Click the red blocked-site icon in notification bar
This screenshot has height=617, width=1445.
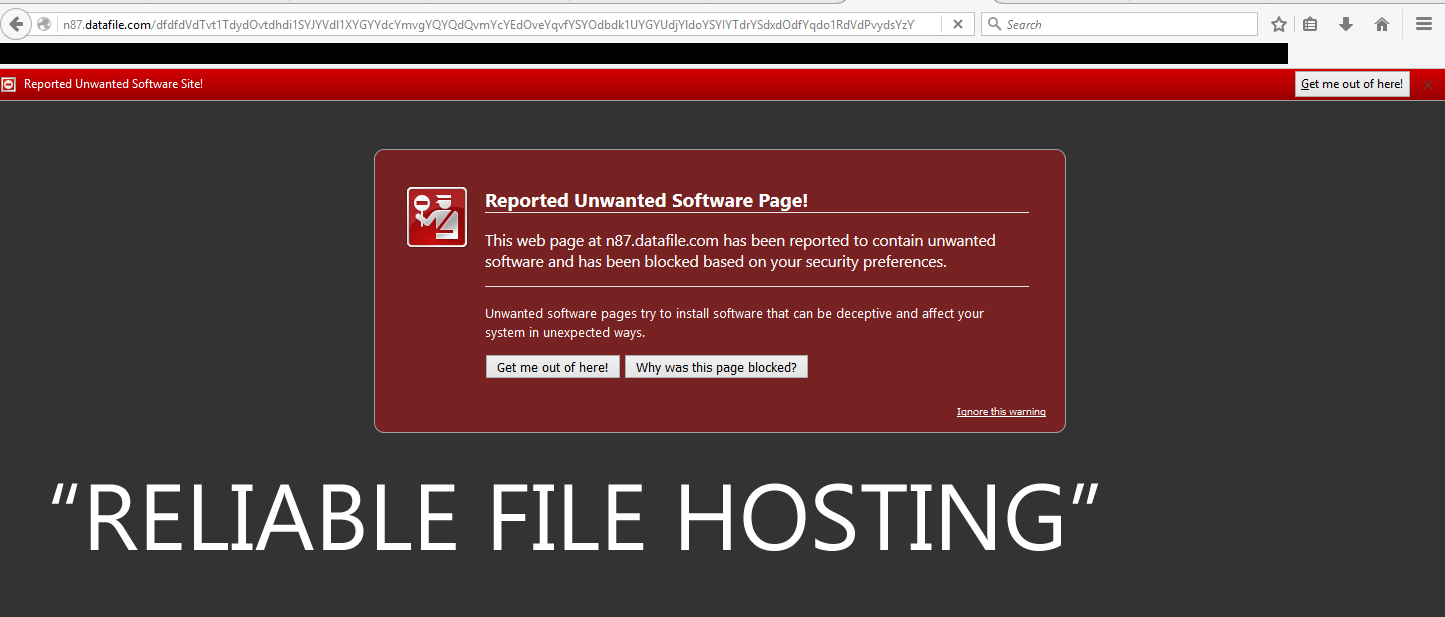click(9, 85)
